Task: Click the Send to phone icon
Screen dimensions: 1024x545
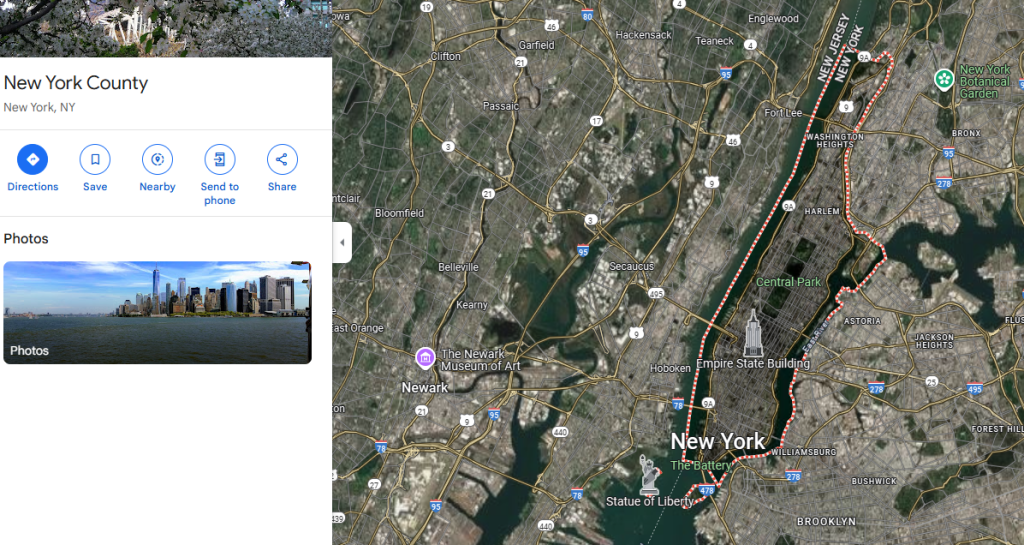Action: tap(219, 159)
